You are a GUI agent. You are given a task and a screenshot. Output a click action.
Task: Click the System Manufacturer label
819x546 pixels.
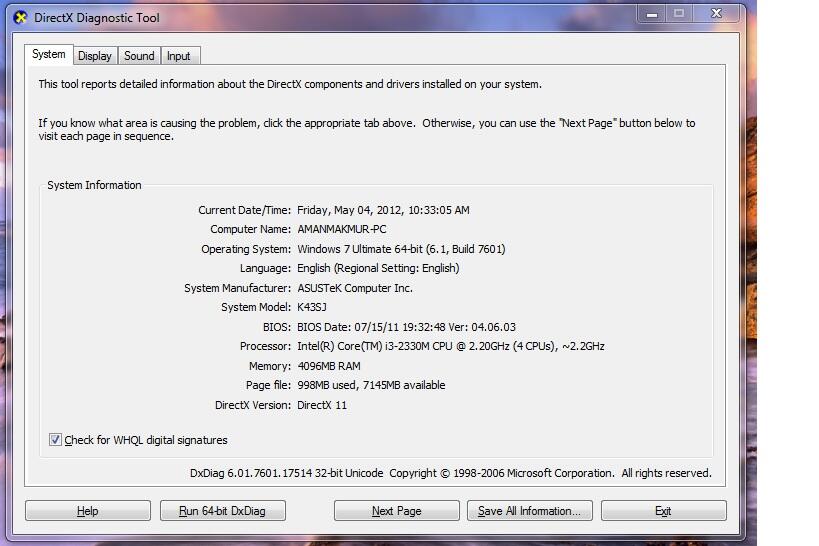pyautogui.click(x=237, y=288)
